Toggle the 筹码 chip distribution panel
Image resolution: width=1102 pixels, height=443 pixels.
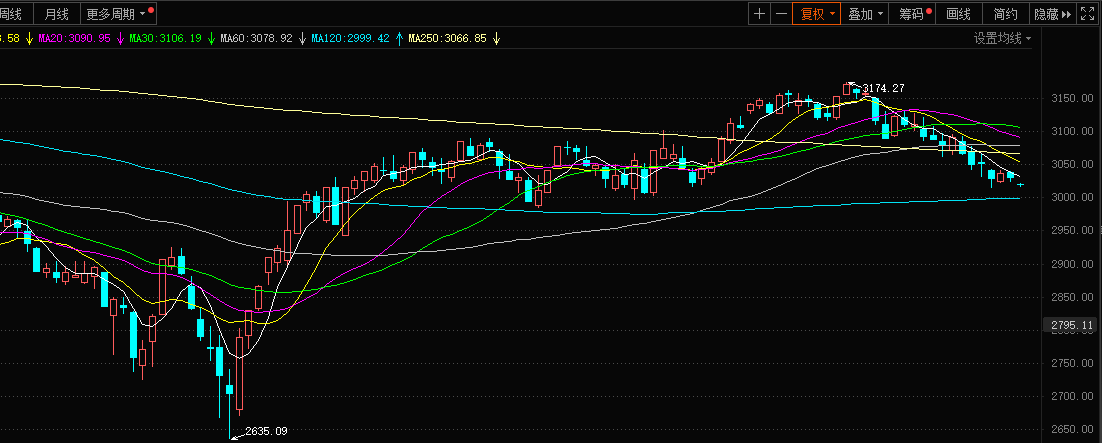click(x=914, y=14)
